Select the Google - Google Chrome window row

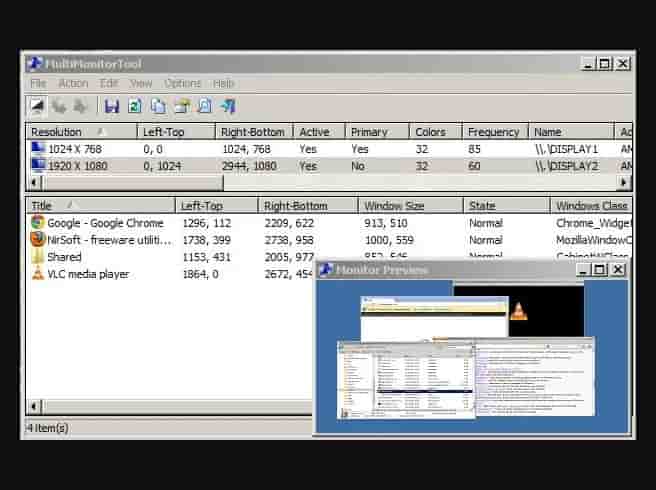[329, 223]
